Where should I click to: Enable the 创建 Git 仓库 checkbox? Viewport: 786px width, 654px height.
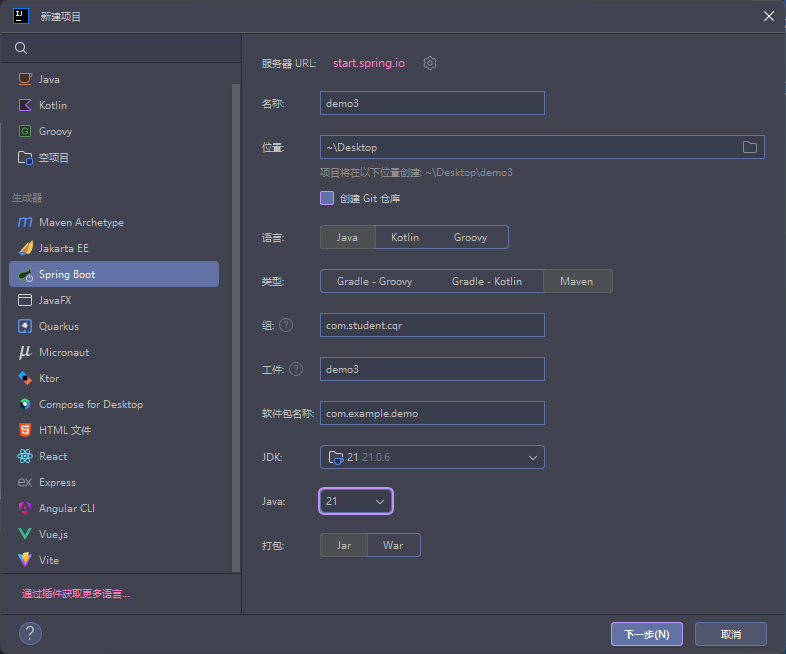[x=327, y=198]
